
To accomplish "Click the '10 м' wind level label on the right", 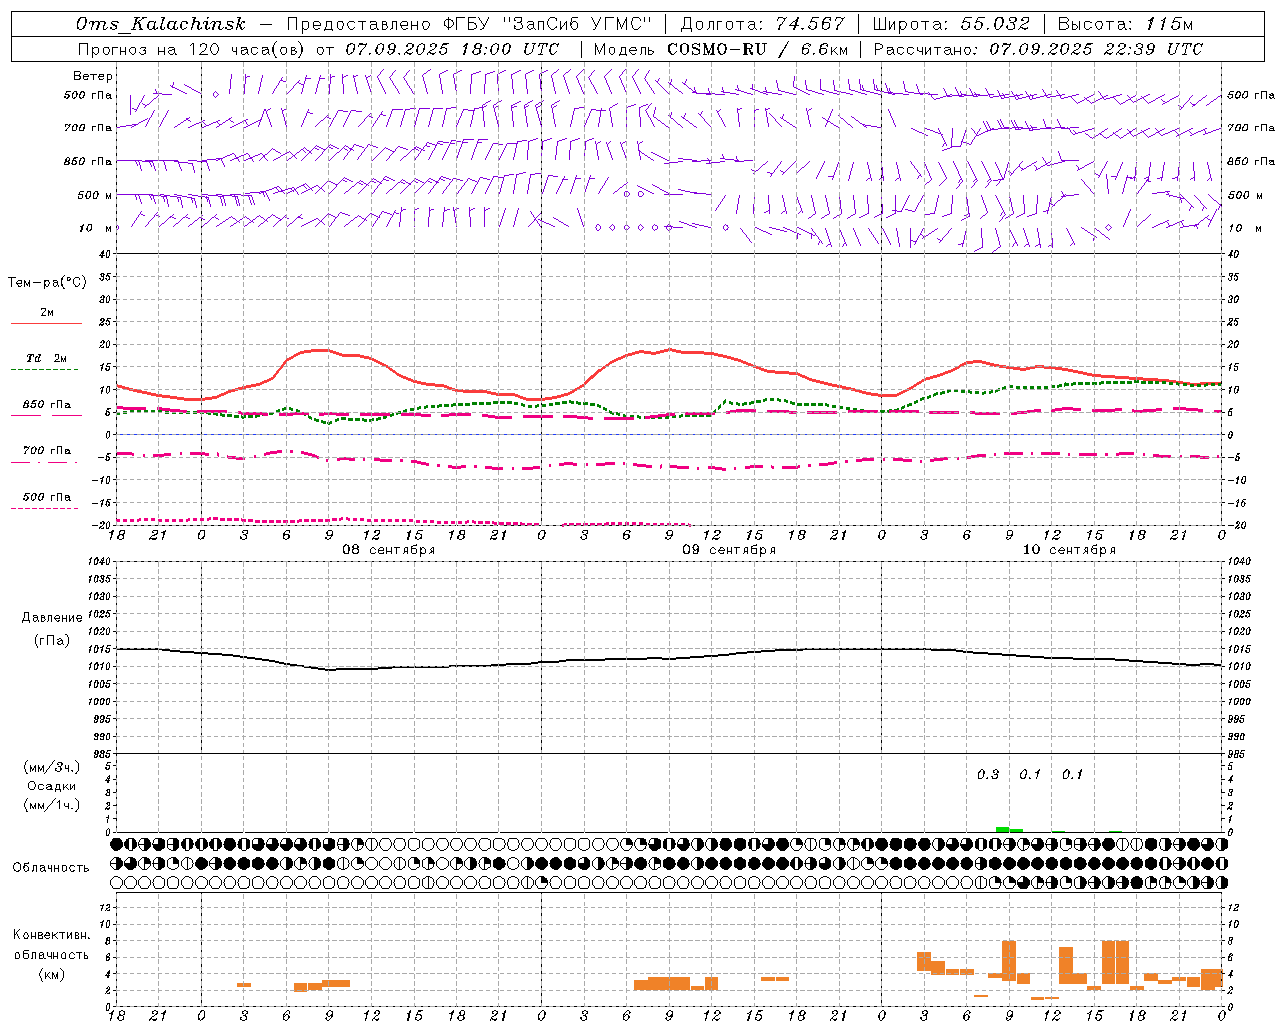I will click(1245, 228).
